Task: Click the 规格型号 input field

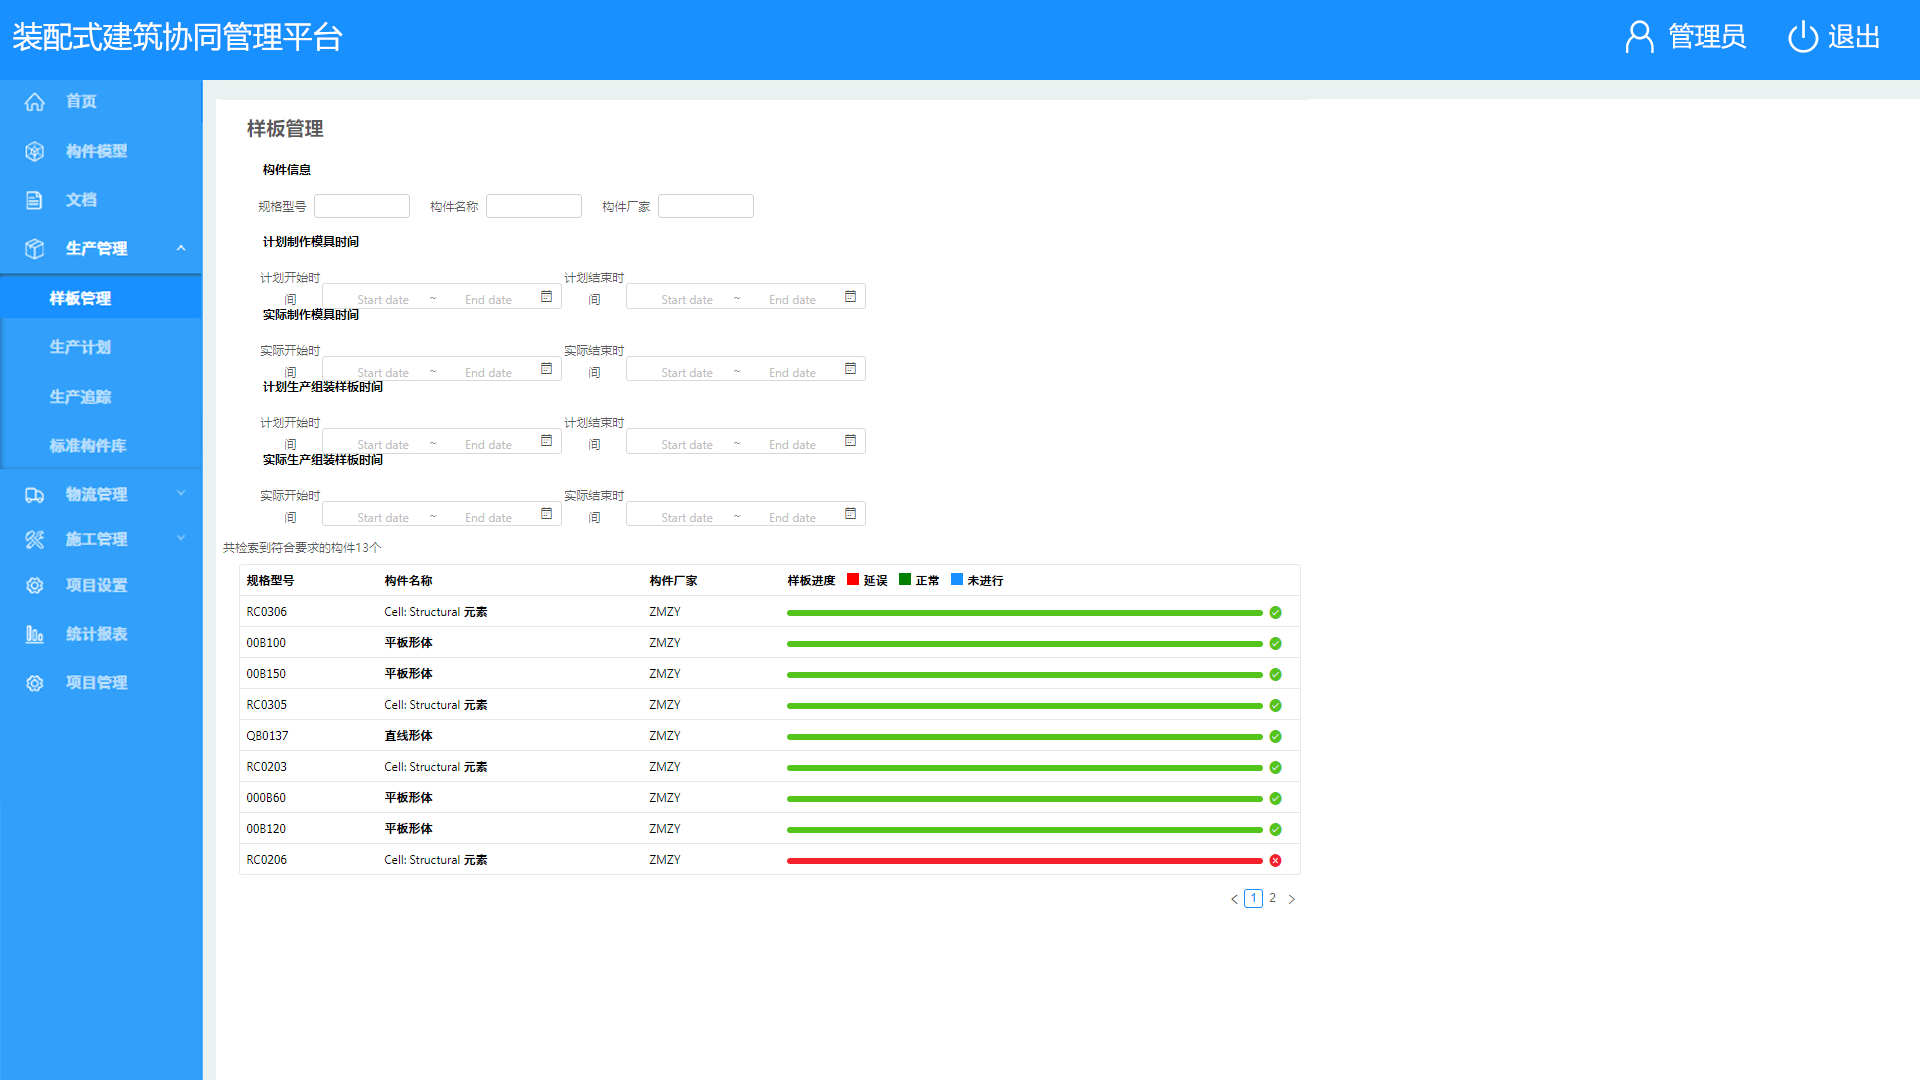Action: [x=362, y=206]
